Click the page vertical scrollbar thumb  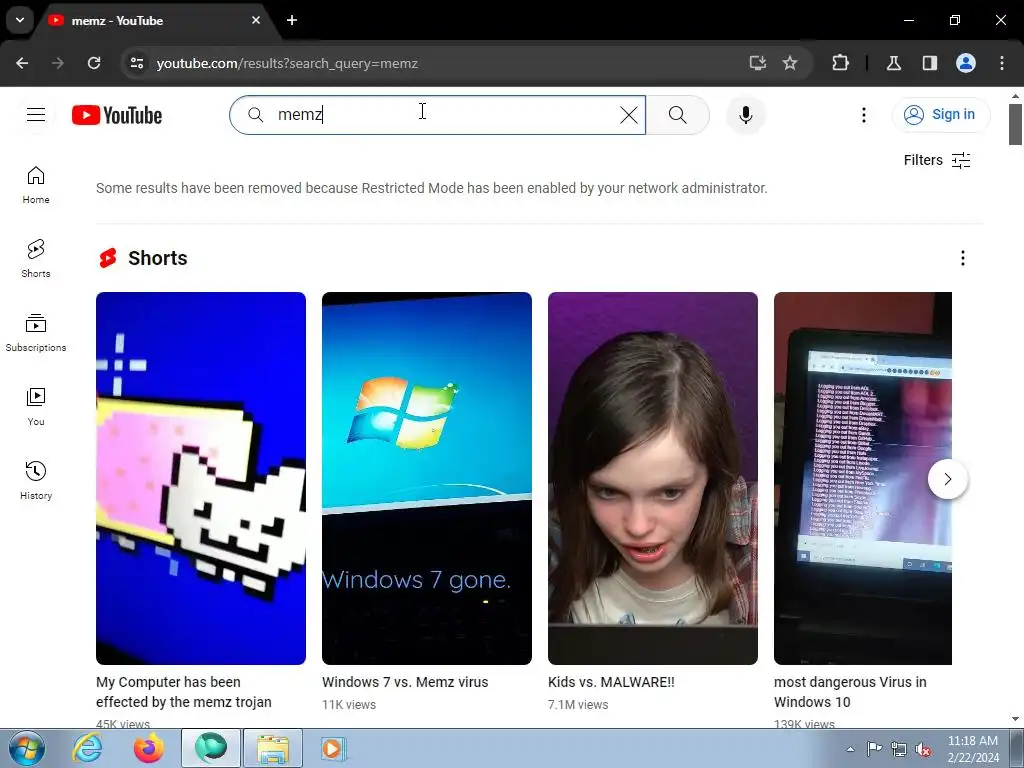(x=1016, y=124)
